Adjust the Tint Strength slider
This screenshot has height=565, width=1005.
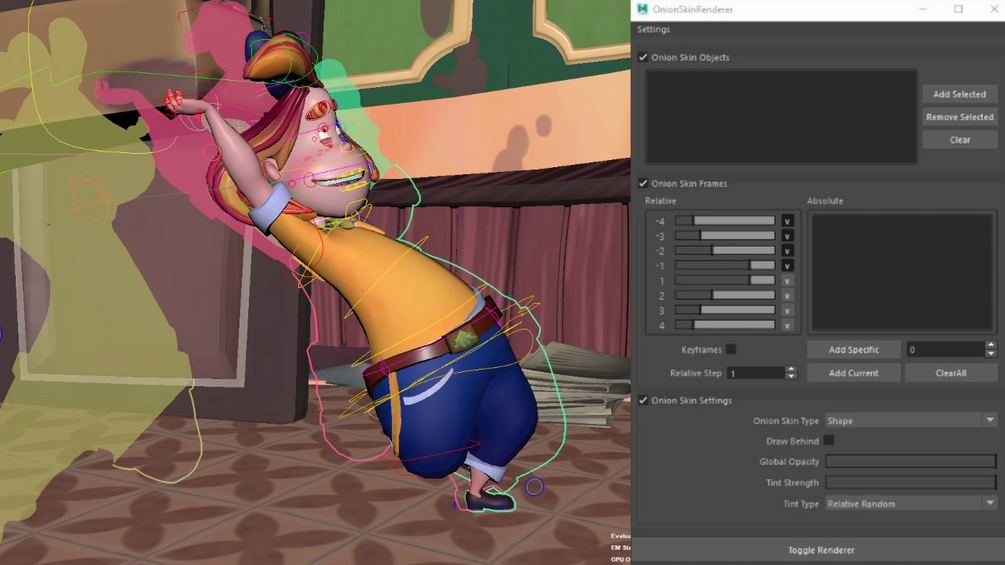click(911, 482)
